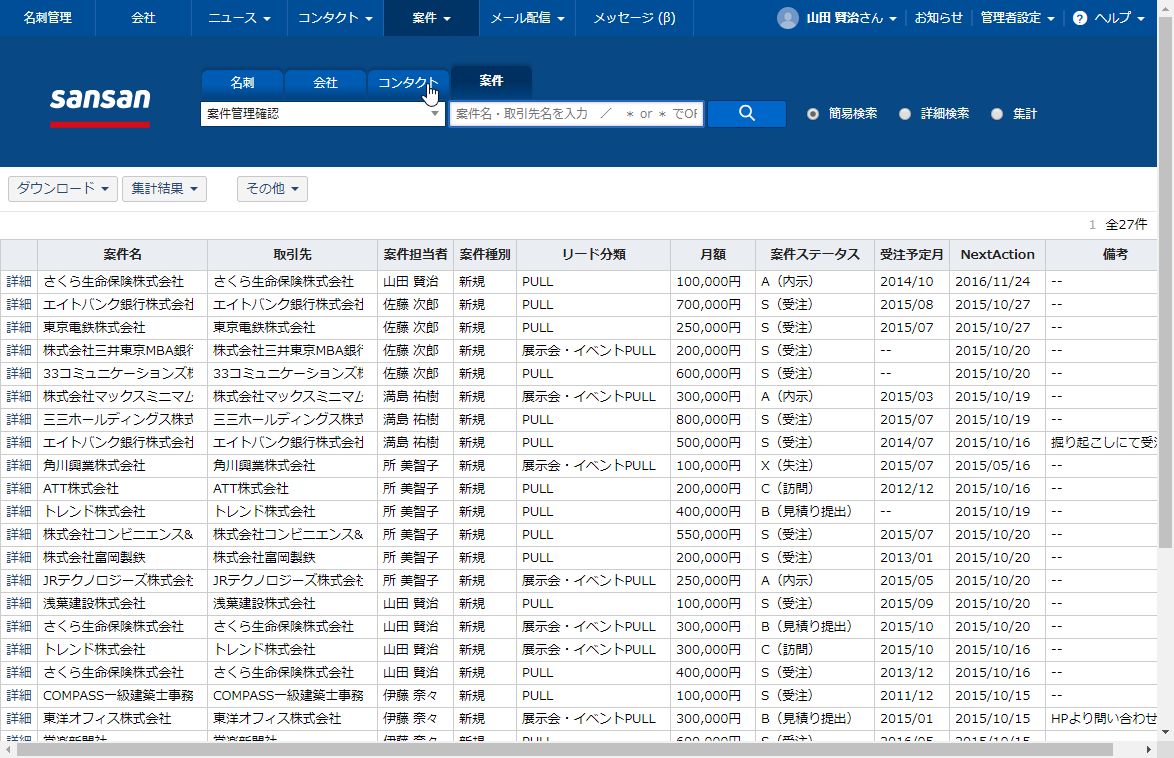Open 詳細 for 東京電鉄株式会社 row
Viewport: 1174px width, 758px height.
click(19, 328)
